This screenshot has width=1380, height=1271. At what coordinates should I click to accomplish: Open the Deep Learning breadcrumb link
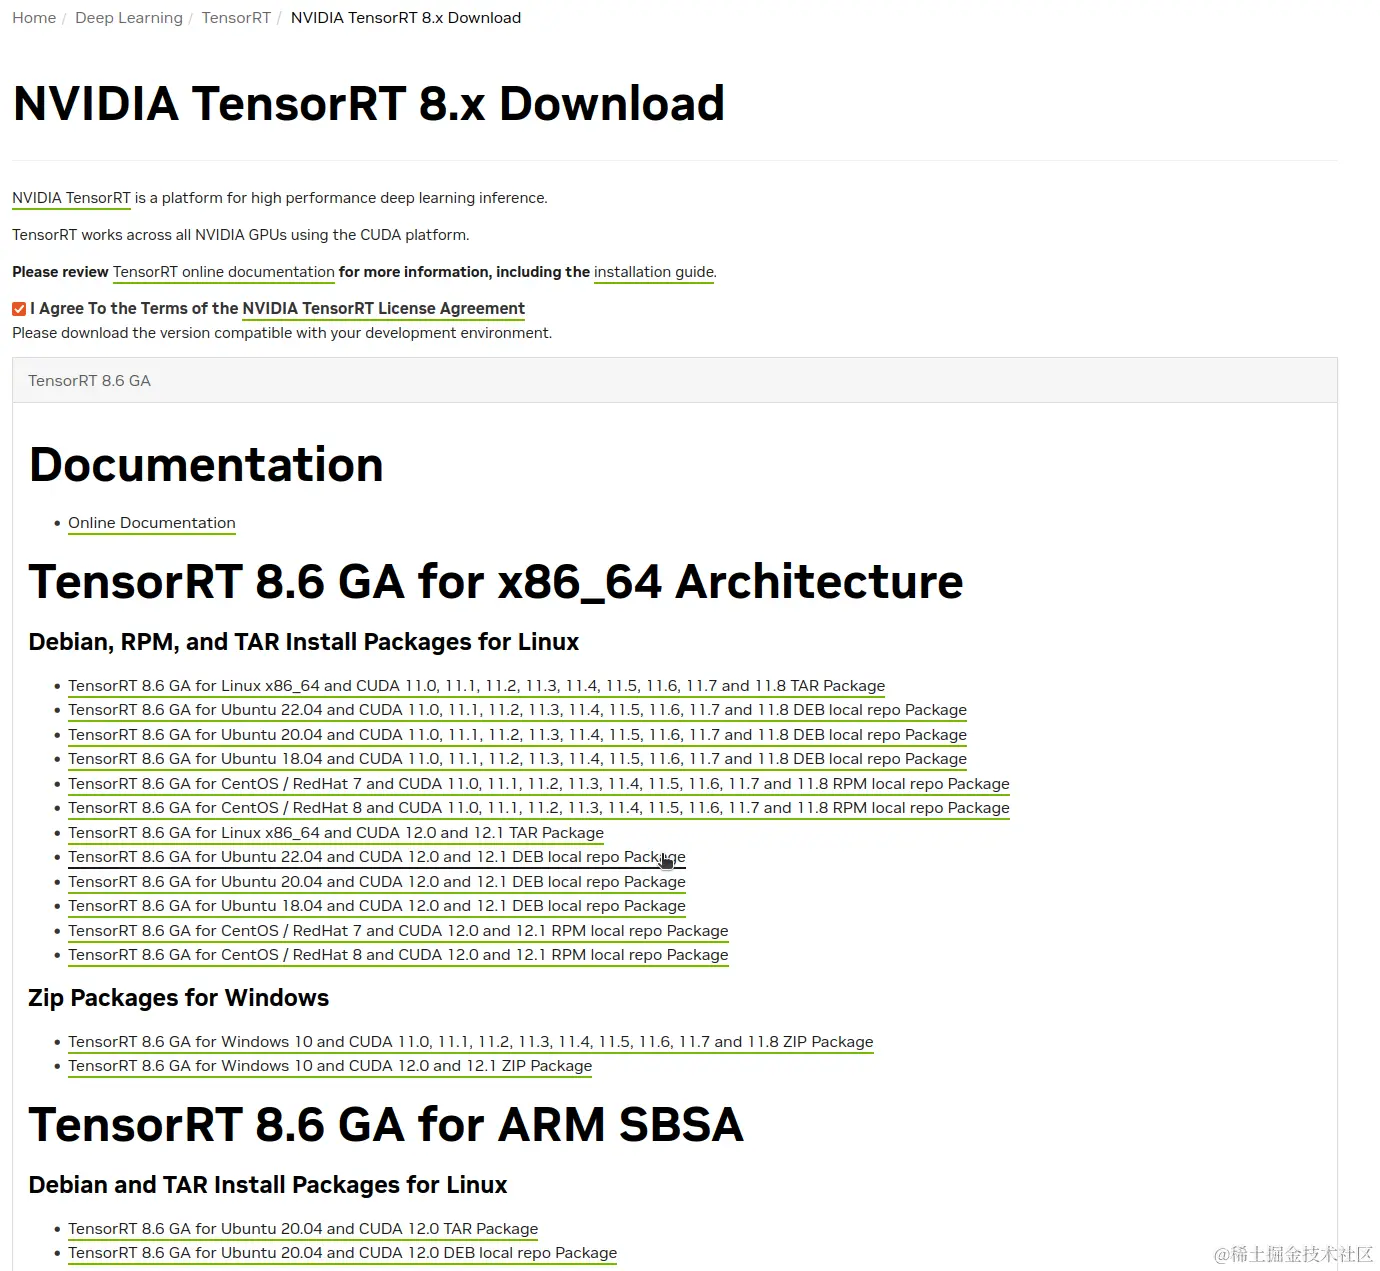pyautogui.click(x=128, y=17)
